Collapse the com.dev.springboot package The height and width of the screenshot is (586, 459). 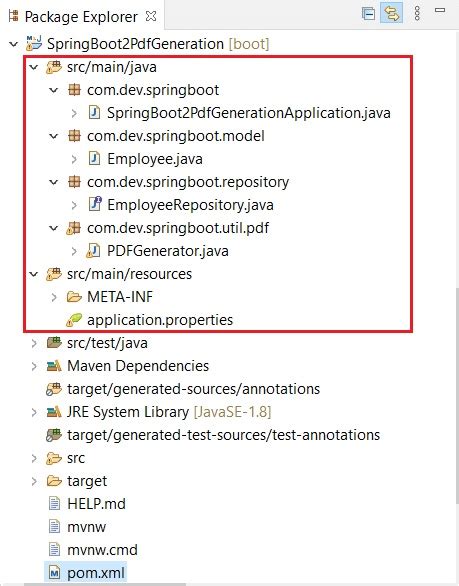coord(54,90)
